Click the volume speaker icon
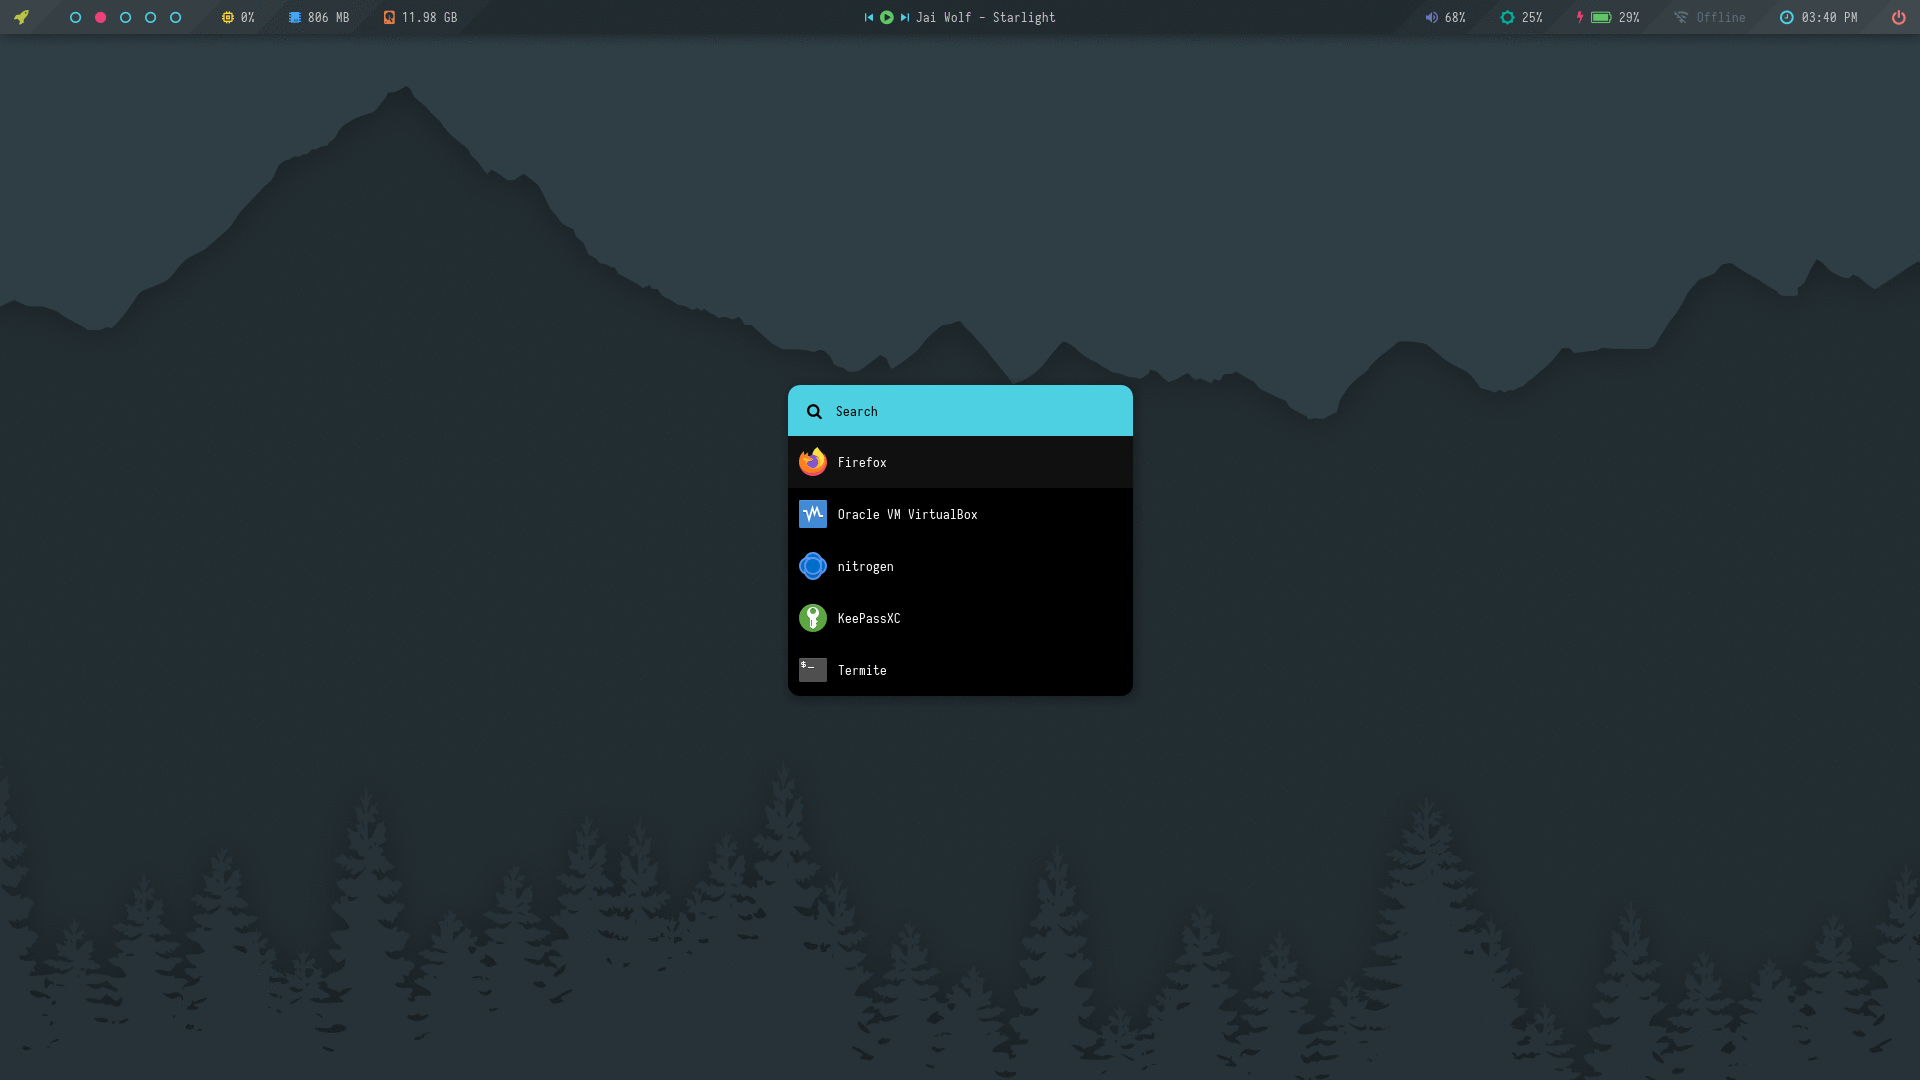Image resolution: width=1920 pixels, height=1080 pixels. [x=1431, y=17]
